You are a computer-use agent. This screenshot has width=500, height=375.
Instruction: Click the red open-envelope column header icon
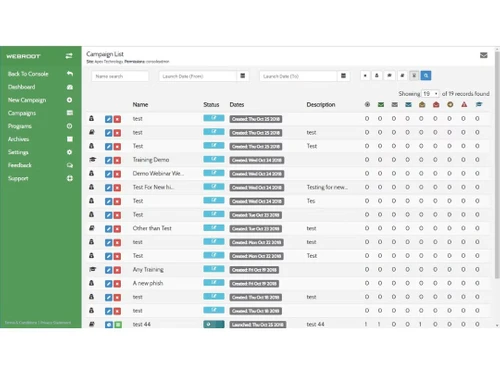[x=436, y=105]
